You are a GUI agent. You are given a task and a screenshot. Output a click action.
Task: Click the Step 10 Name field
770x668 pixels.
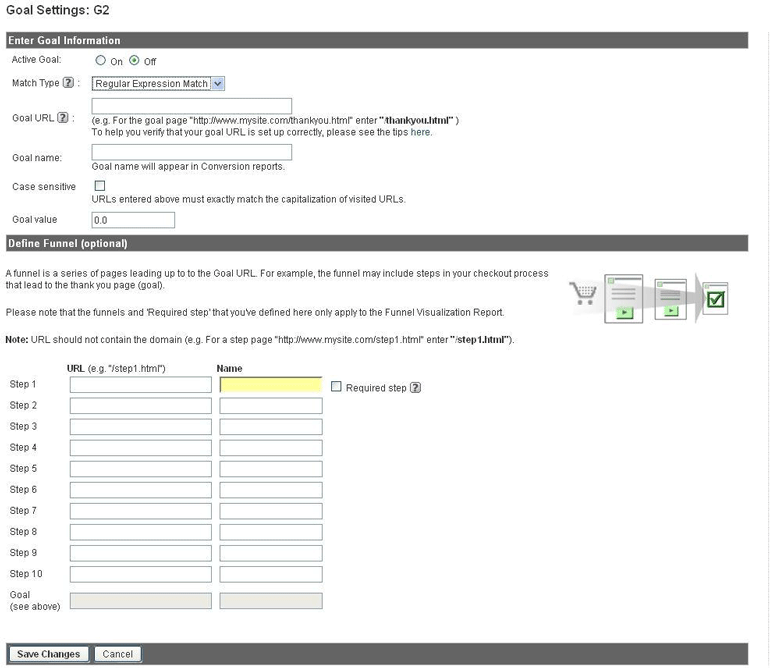click(x=271, y=575)
